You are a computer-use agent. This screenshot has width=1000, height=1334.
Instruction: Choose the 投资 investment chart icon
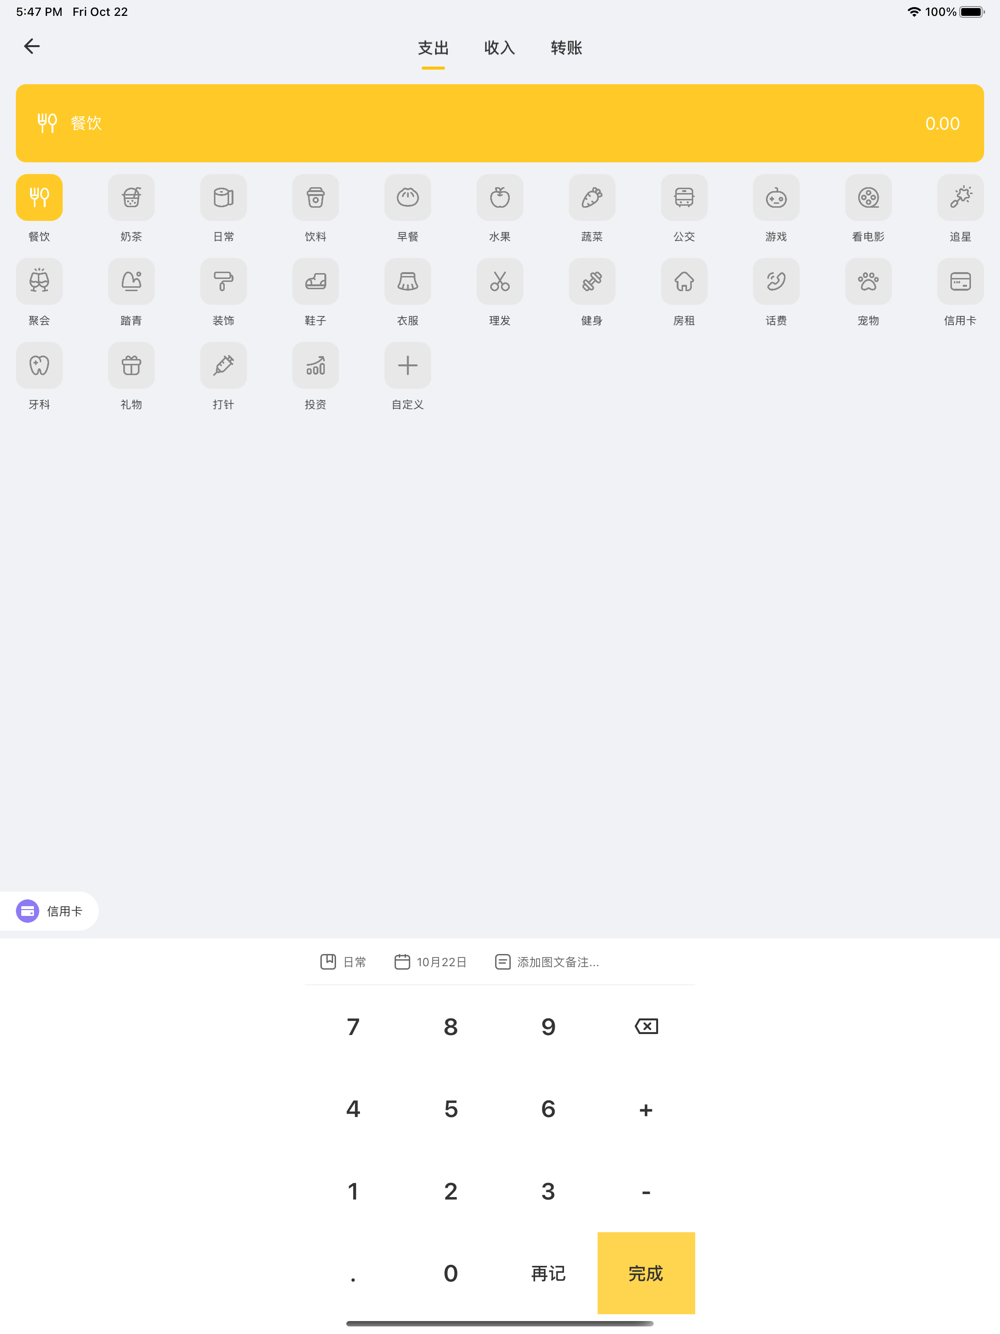[x=315, y=366]
